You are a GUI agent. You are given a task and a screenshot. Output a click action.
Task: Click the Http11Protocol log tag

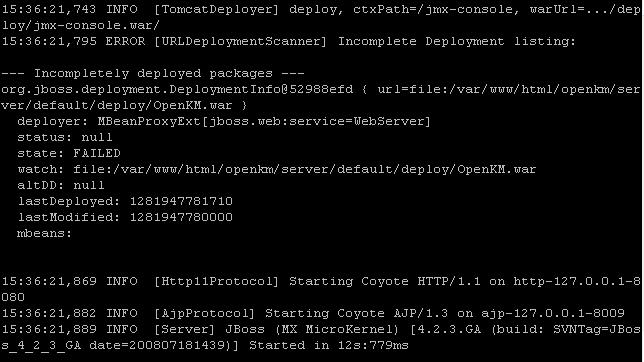216,281
